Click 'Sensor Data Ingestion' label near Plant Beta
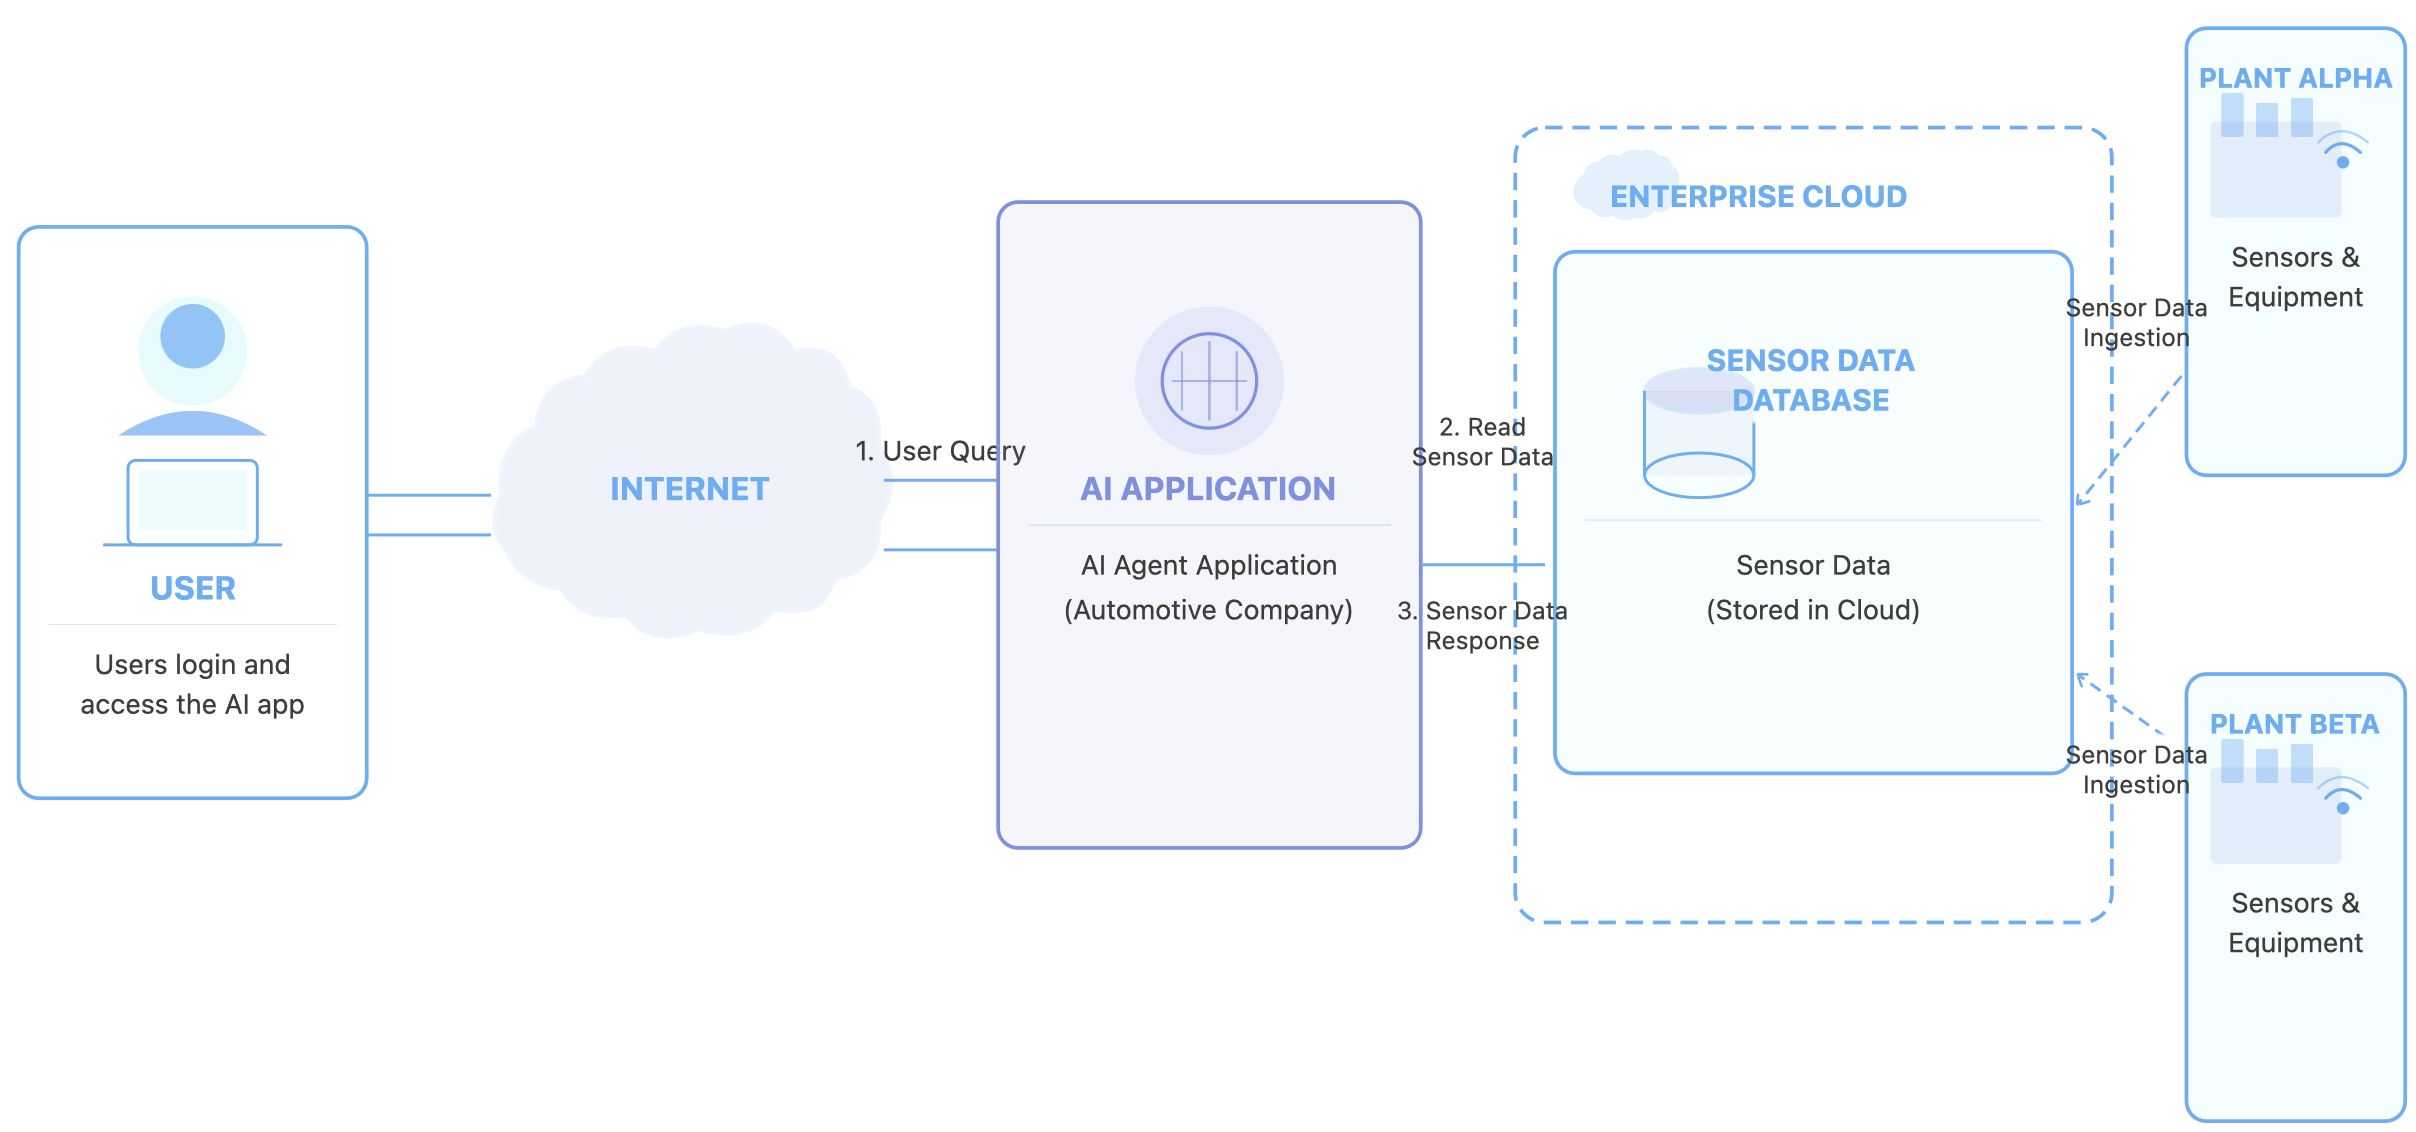 (x=2136, y=770)
